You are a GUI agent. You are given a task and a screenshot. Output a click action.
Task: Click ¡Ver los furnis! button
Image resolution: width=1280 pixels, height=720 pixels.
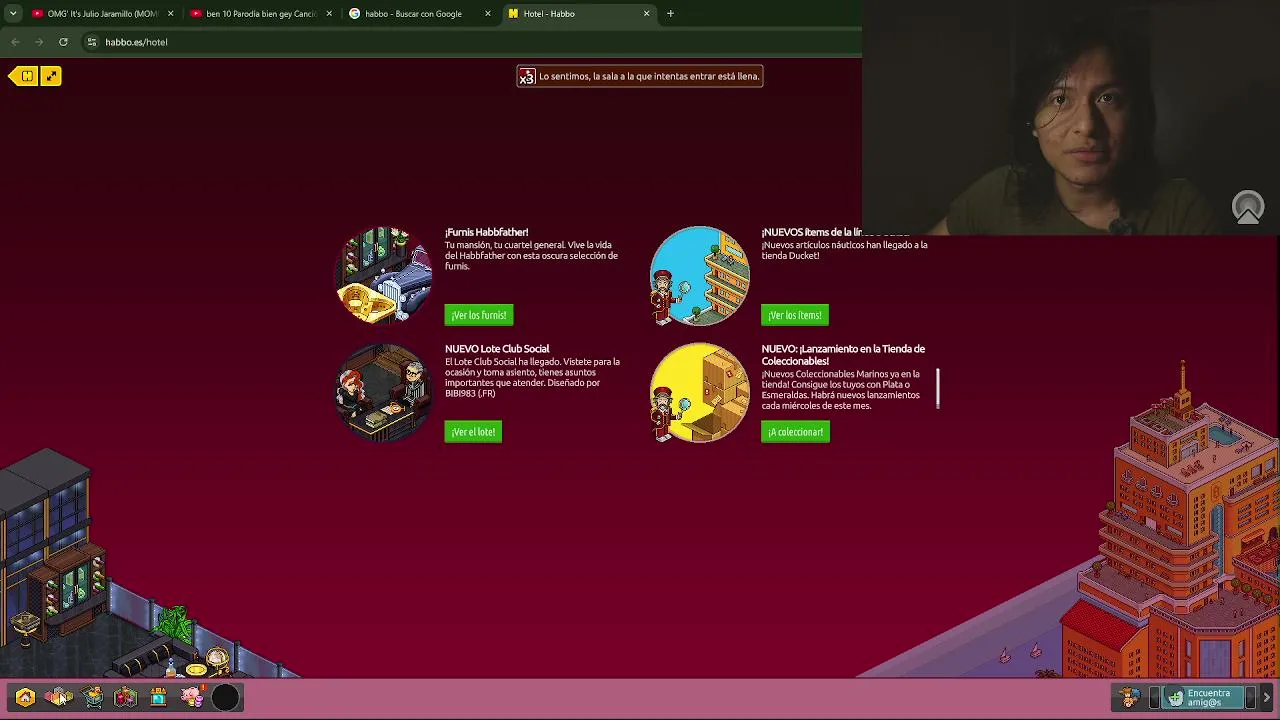click(479, 315)
